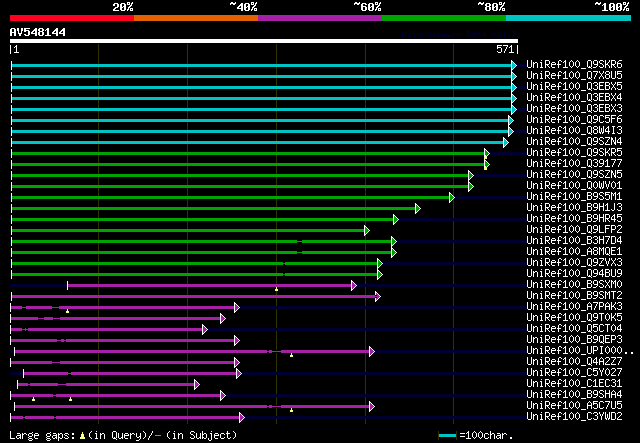
Task: Select the UniRef100_C3YWD2 label
Action: pyautogui.click(x=574, y=417)
